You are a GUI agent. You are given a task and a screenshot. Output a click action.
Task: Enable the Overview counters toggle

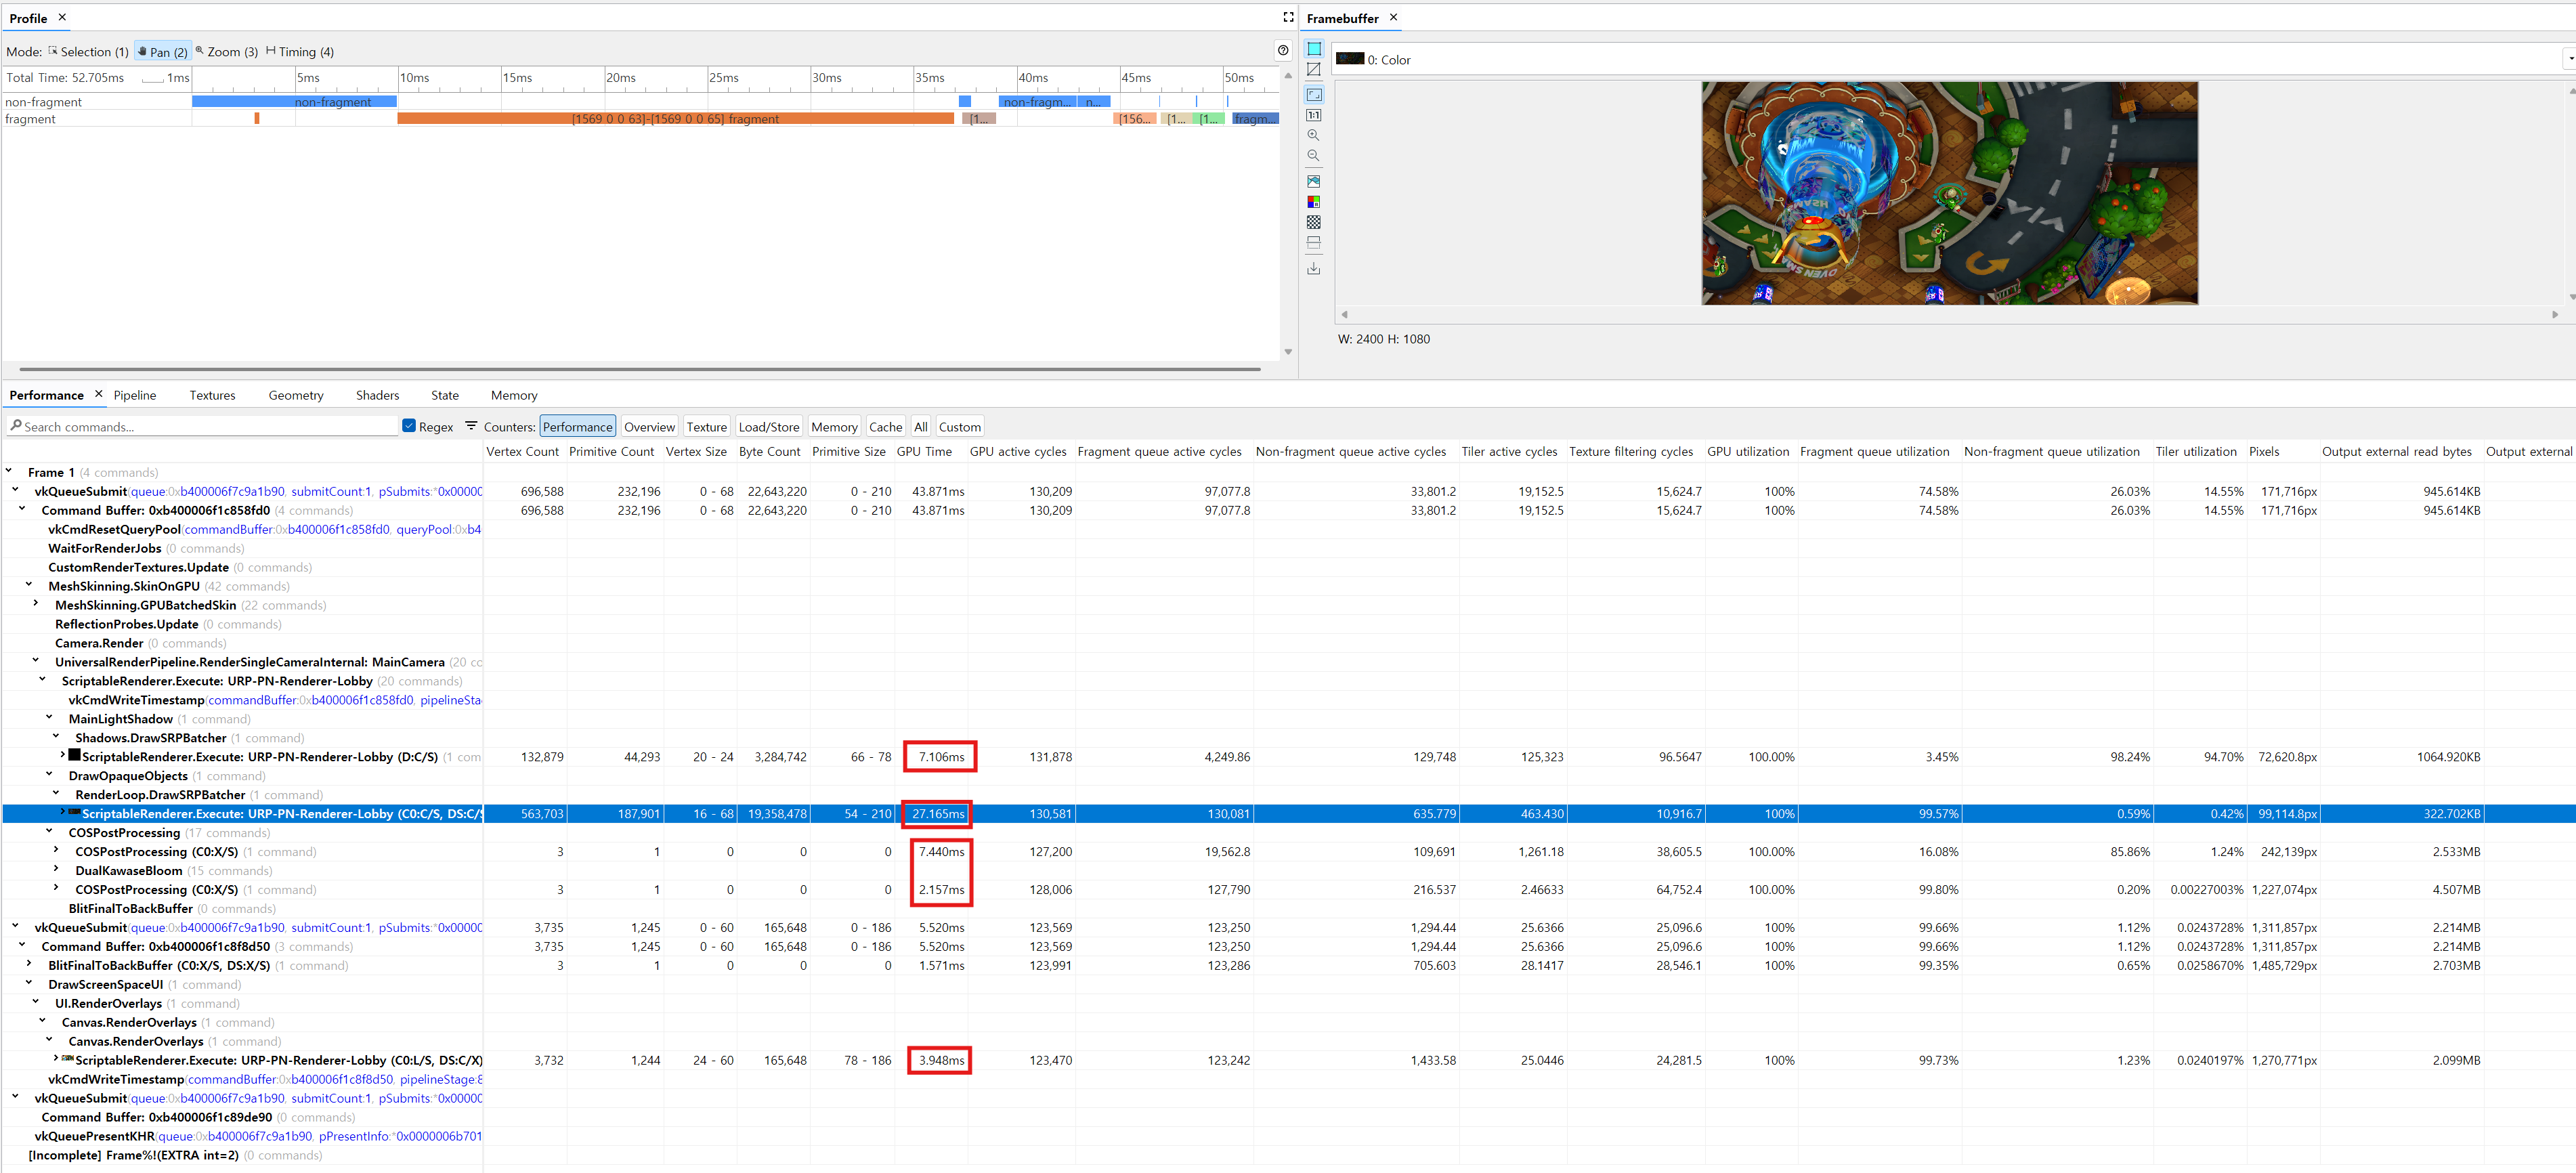tap(649, 427)
